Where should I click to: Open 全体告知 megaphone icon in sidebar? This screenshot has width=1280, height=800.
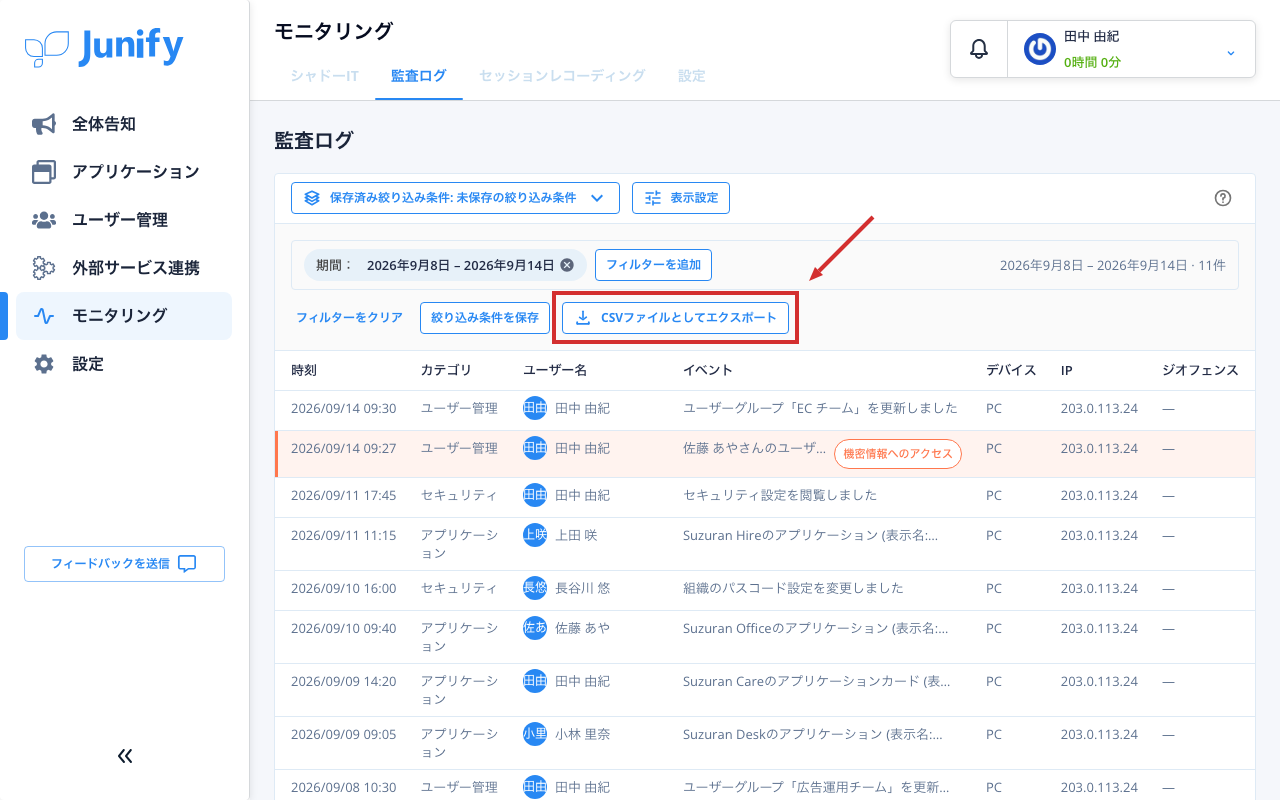pos(44,124)
